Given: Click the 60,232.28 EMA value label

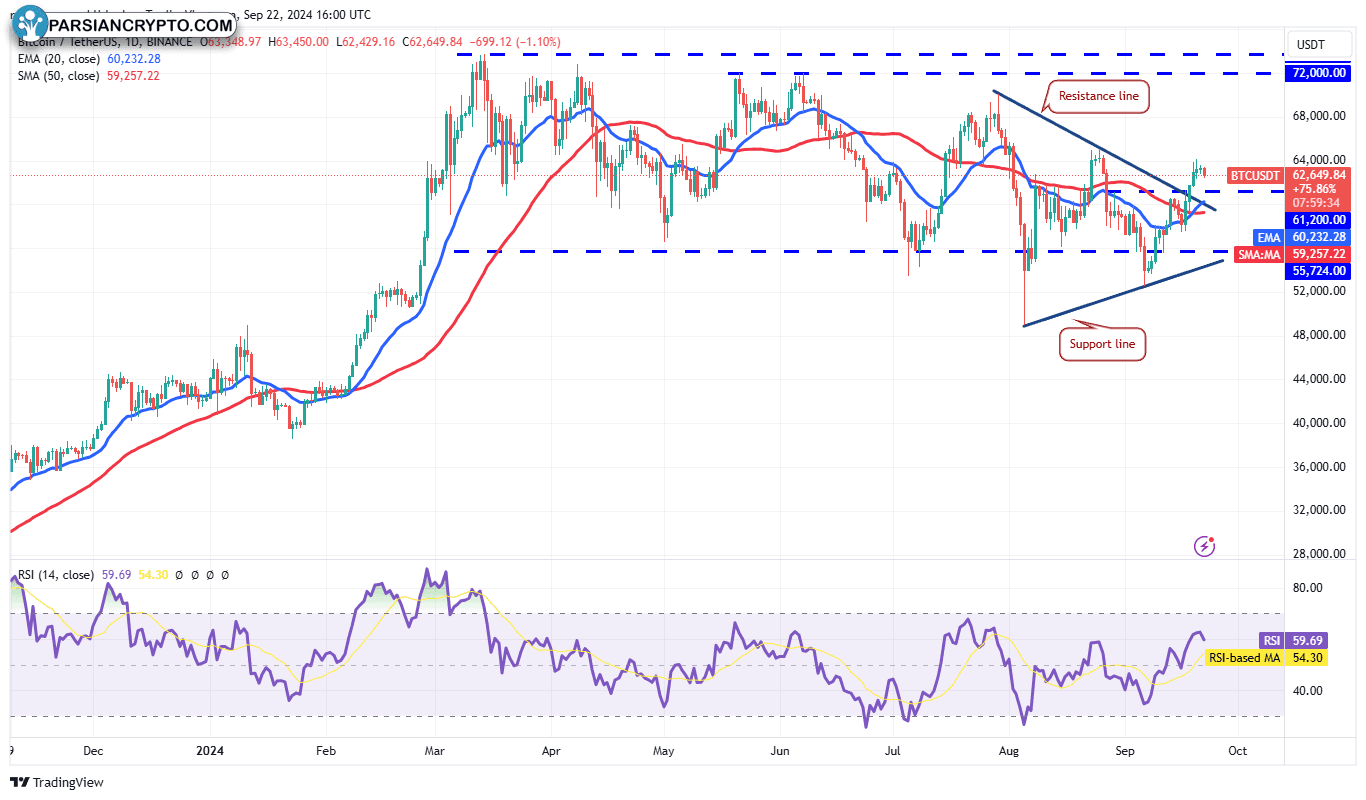Looking at the screenshot, I should click(x=1320, y=237).
